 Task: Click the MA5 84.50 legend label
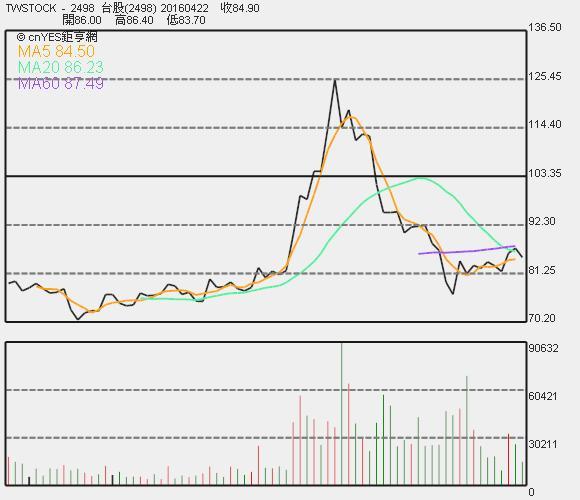tap(56, 51)
